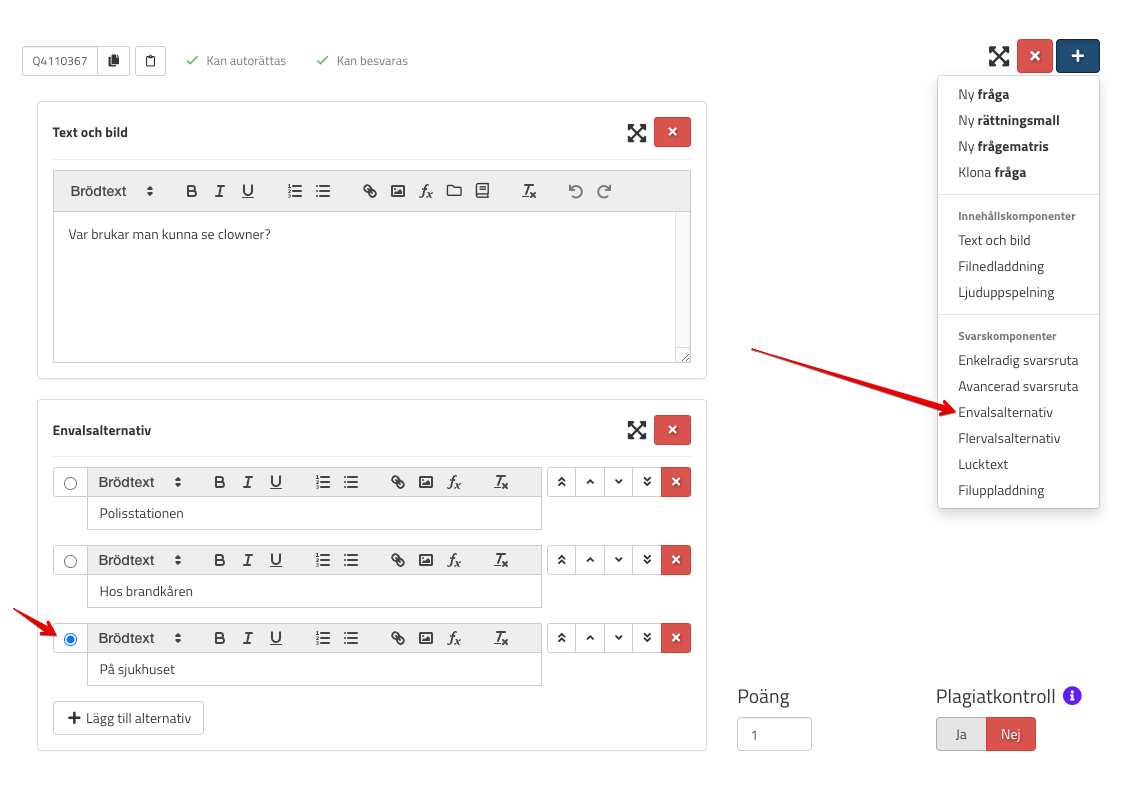Delete the Hos brandkåren alternative
The height and width of the screenshot is (789, 1125).
pyautogui.click(x=676, y=560)
